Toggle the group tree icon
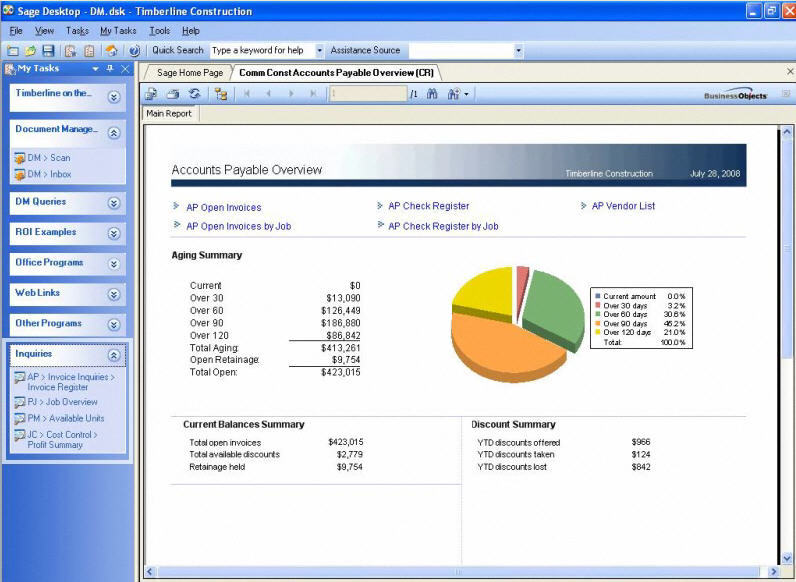Screen dimensions: 796x582 pyautogui.click(x=221, y=94)
